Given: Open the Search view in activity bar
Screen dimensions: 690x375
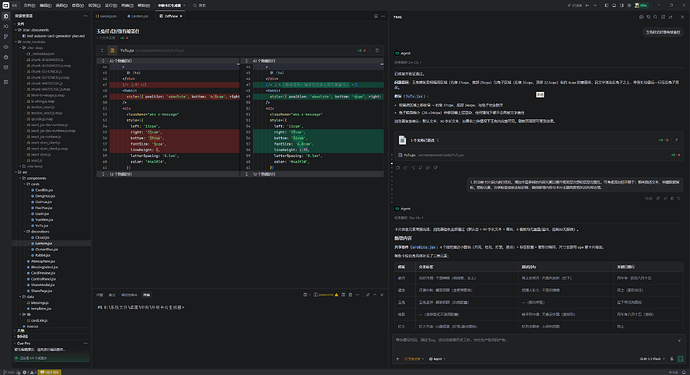Looking at the screenshot, I should point(6,26).
